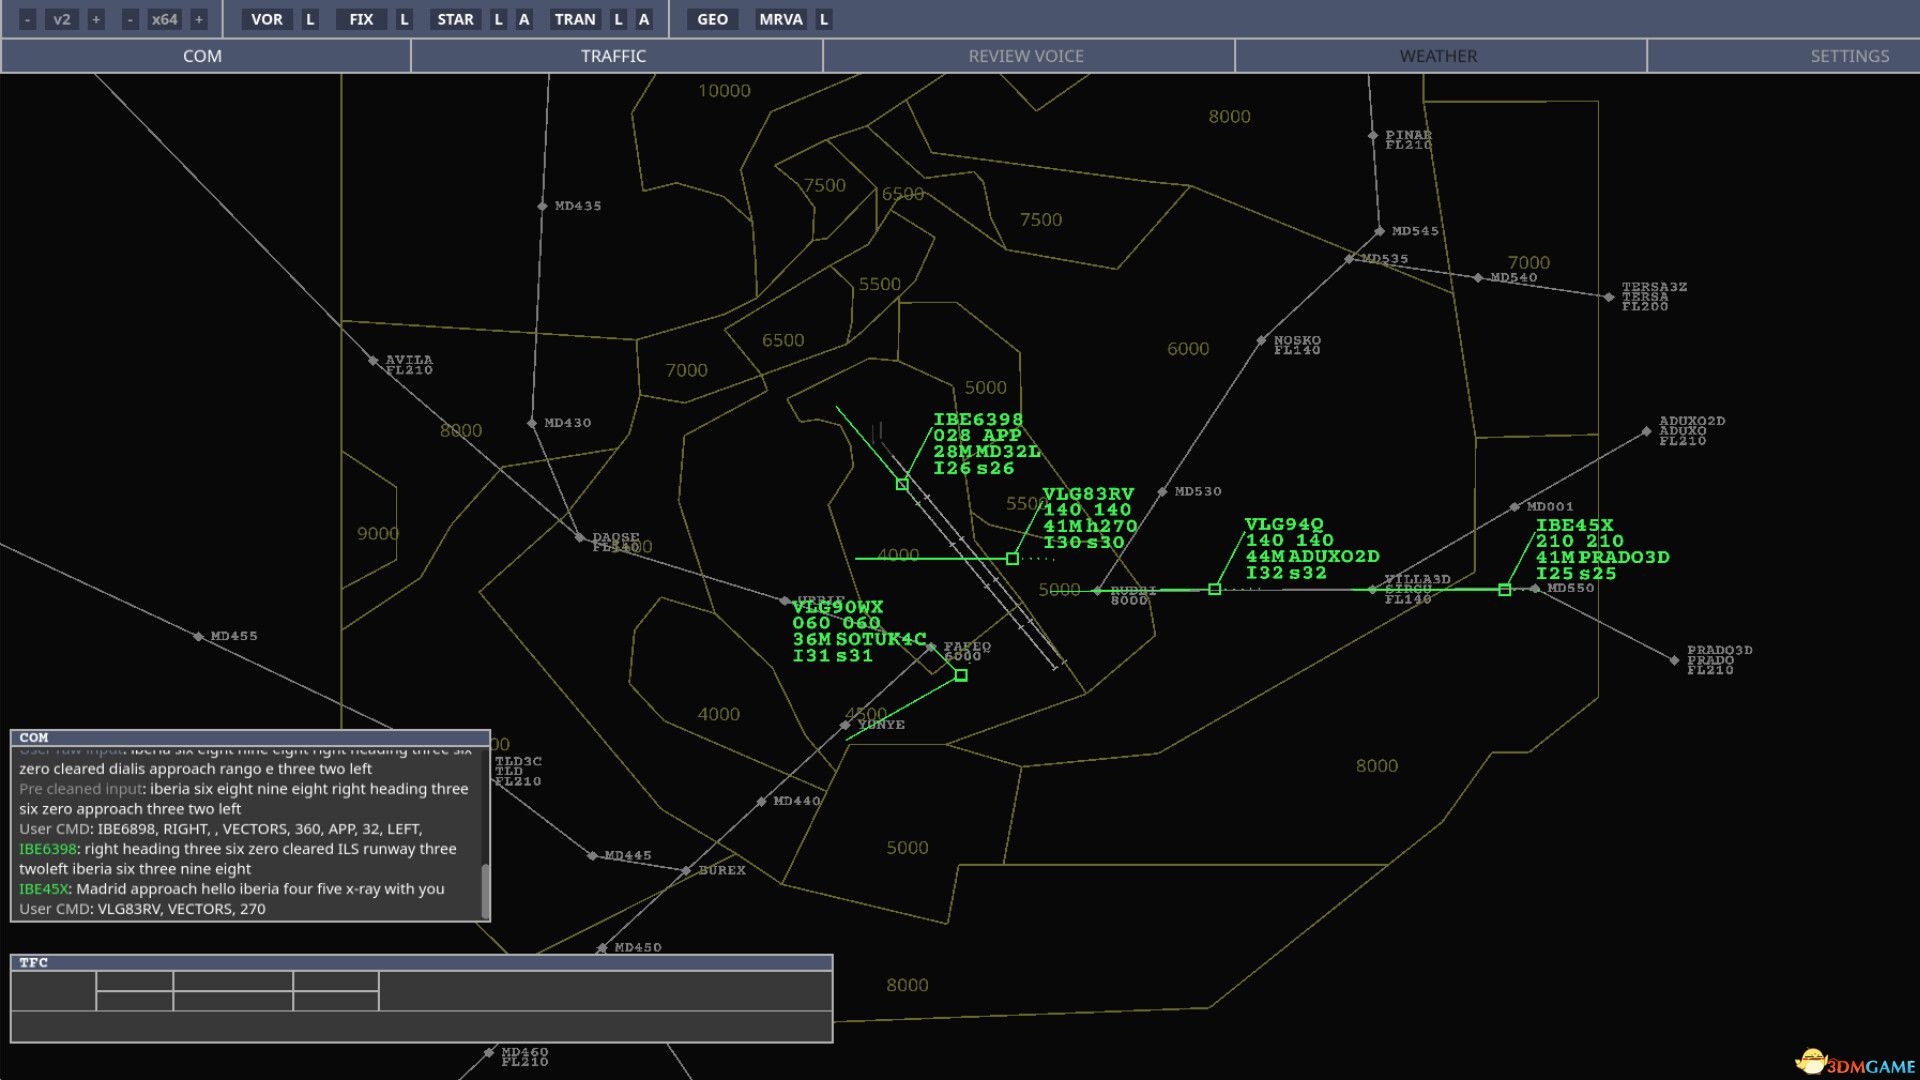The image size is (1920, 1080).
Task: Open the REVIEW VOICE section
Action: point(1026,56)
